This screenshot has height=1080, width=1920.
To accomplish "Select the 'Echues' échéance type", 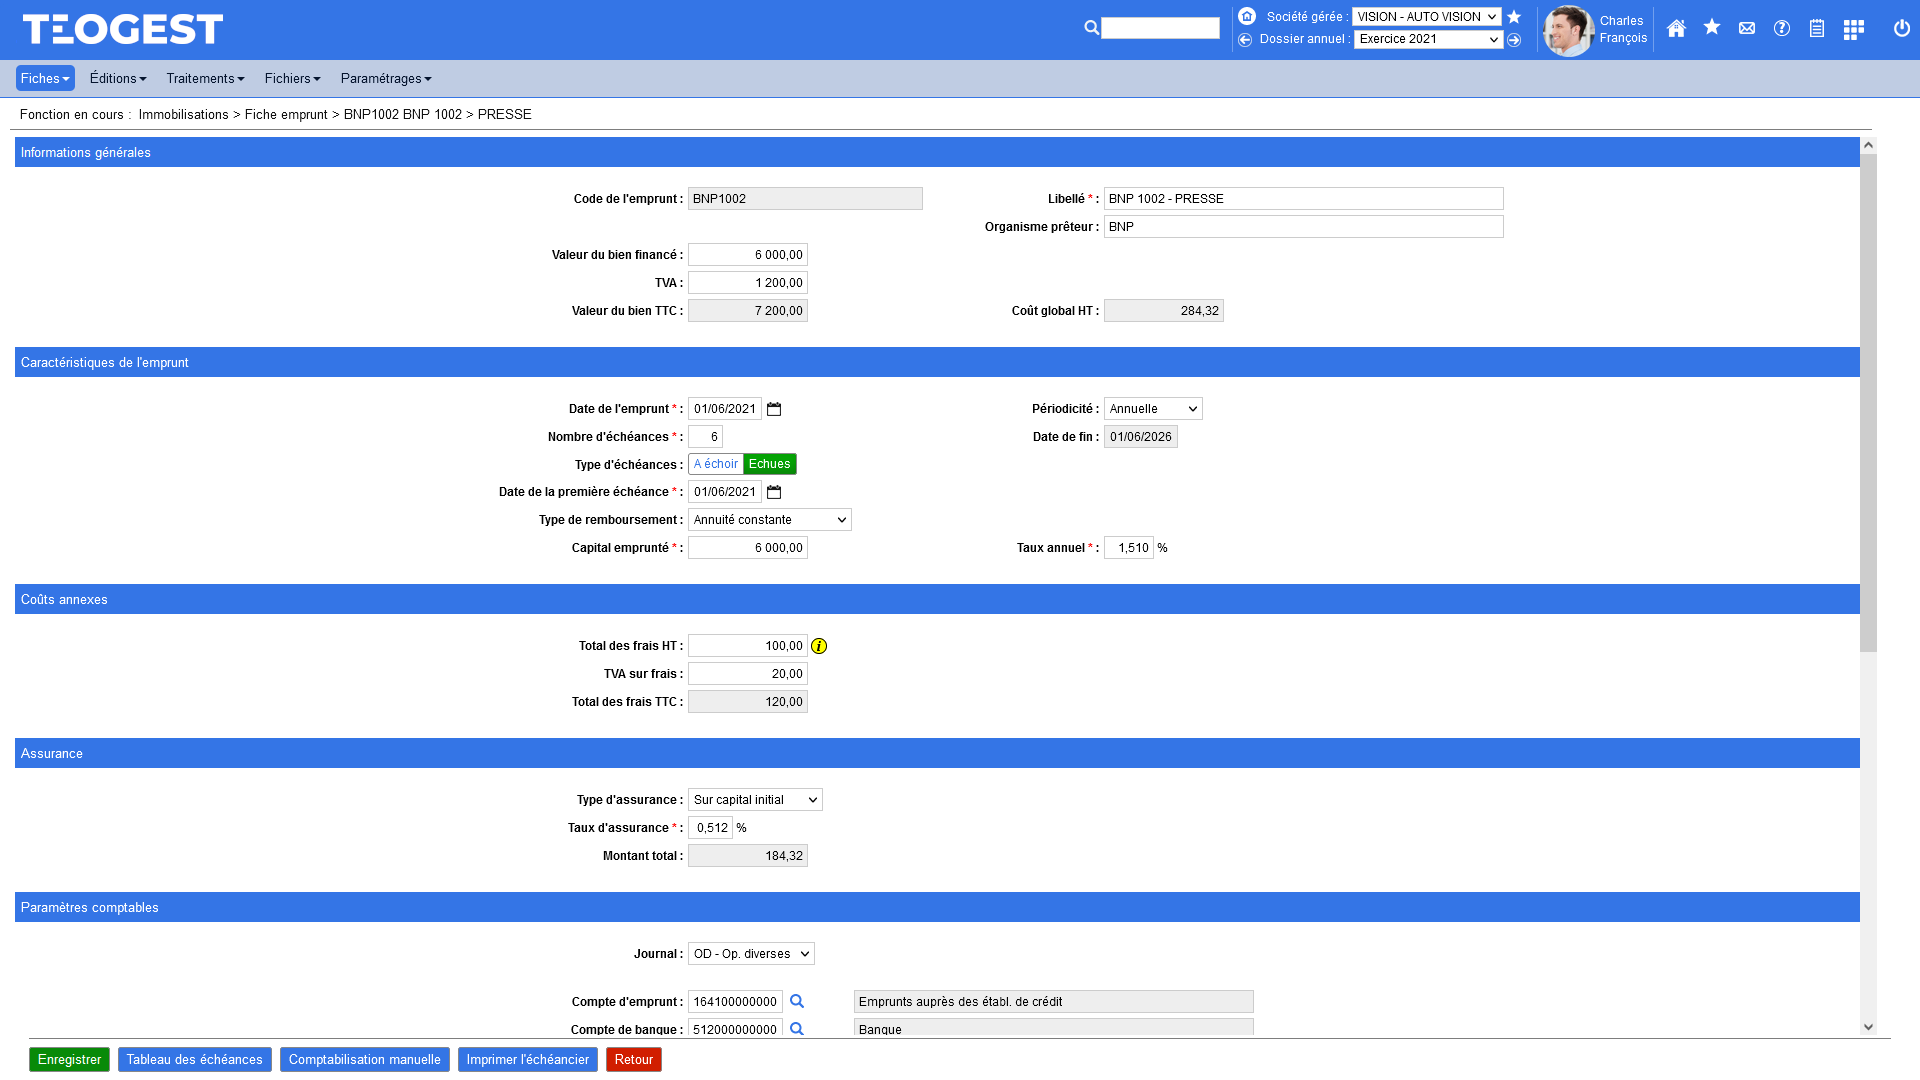I will pos(769,464).
